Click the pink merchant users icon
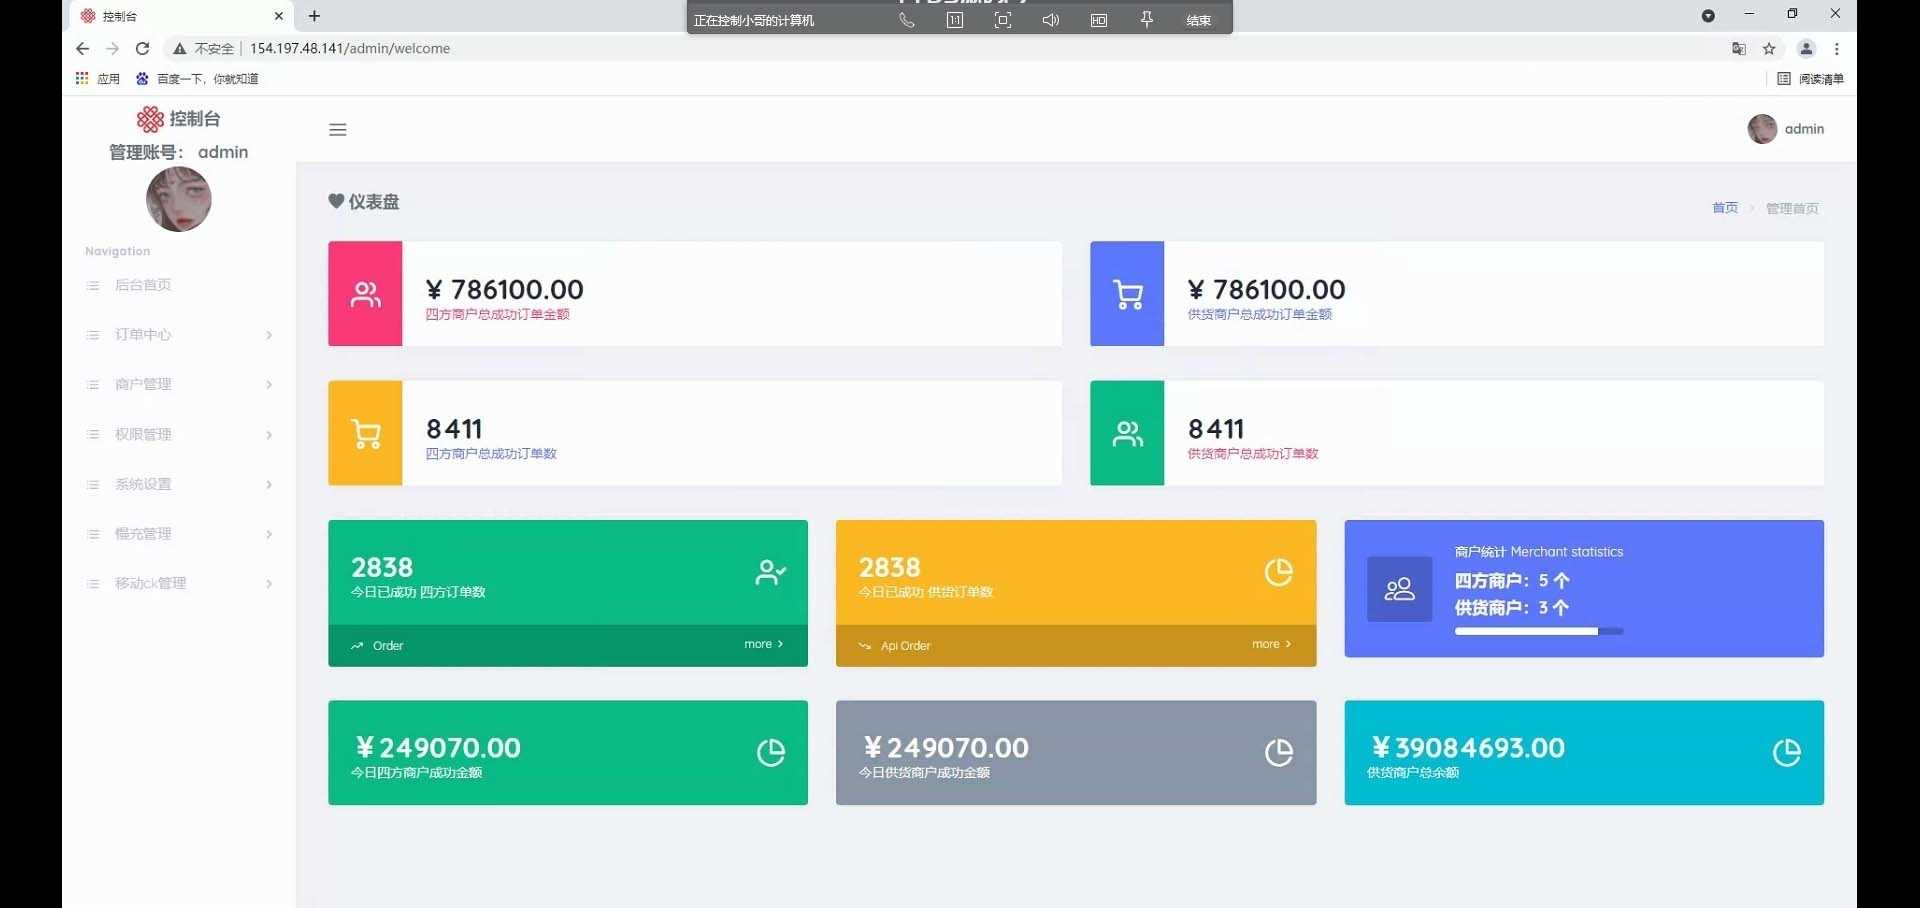This screenshot has height=908, width=1920. click(365, 294)
